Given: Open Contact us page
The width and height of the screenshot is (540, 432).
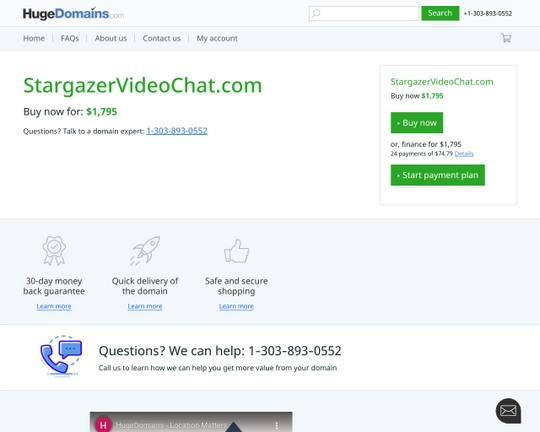Looking at the screenshot, I should tap(162, 38).
